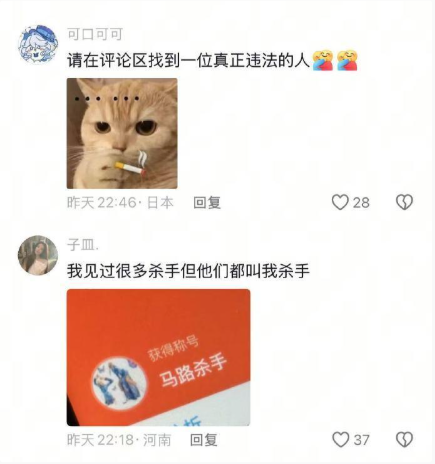Open username 子皿. profile

pyautogui.click(x=83, y=245)
